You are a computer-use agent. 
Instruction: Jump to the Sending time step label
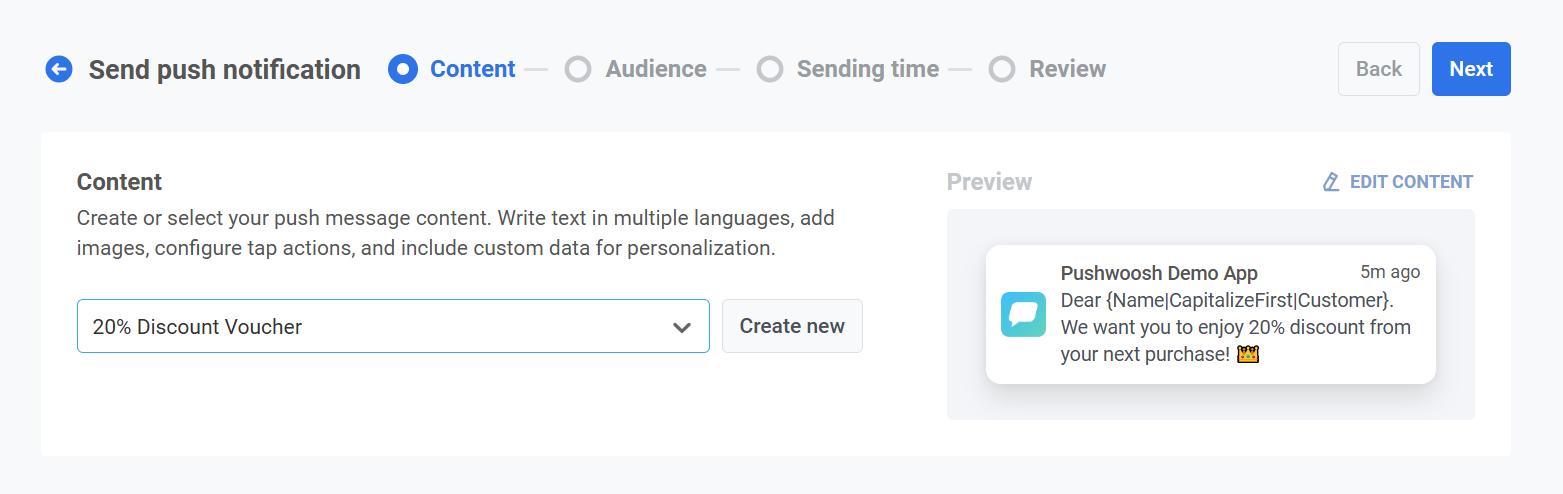[867, 69]
